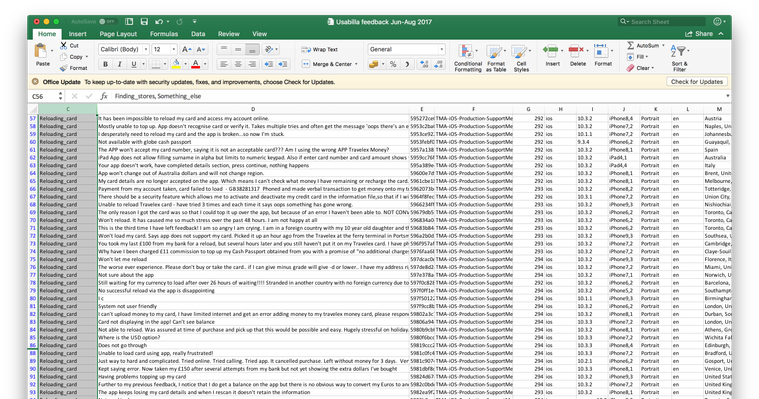Apply comma style number format
Image resolution: width=759 pixels, height=399 pixels.
[407, 64]
